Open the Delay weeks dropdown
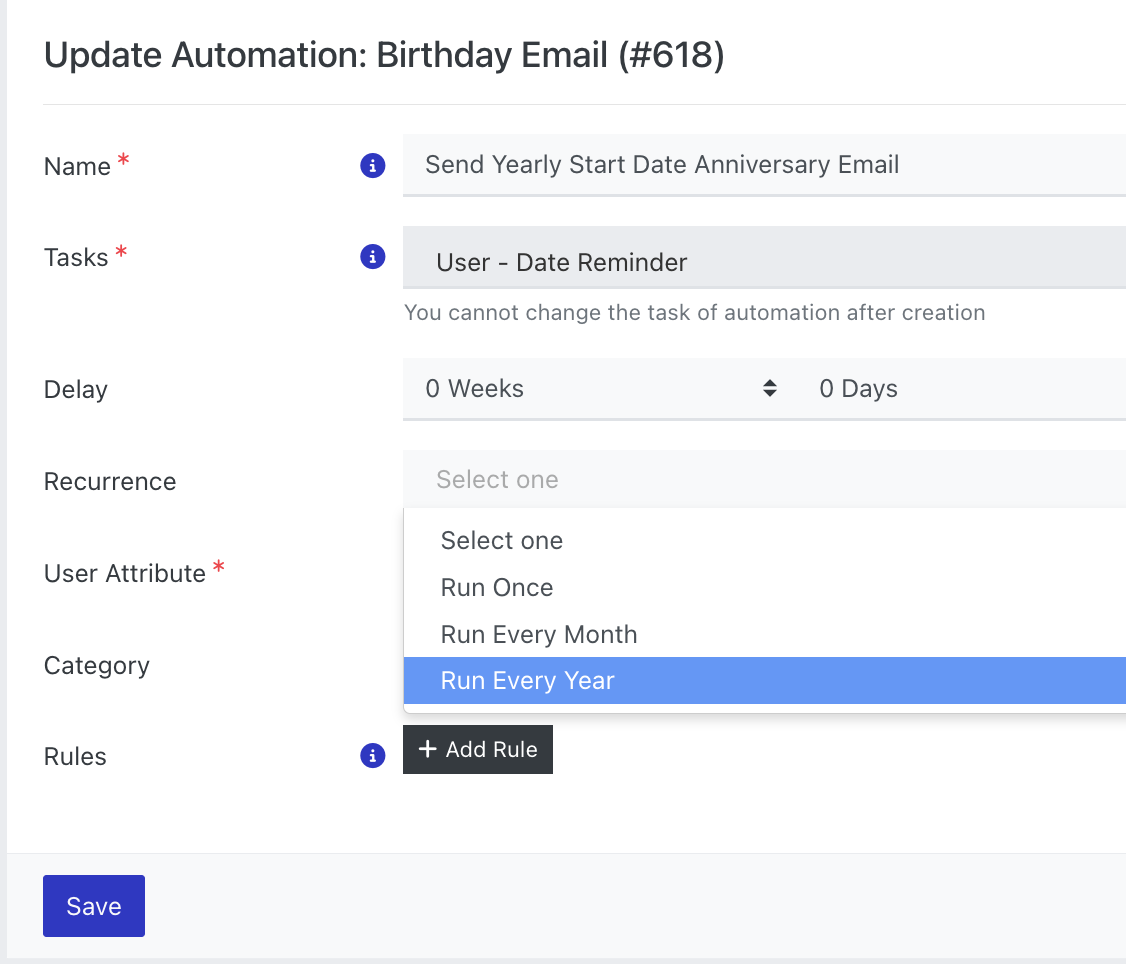This screenshot has width=1126, height=964. click(x=596, y=389)
